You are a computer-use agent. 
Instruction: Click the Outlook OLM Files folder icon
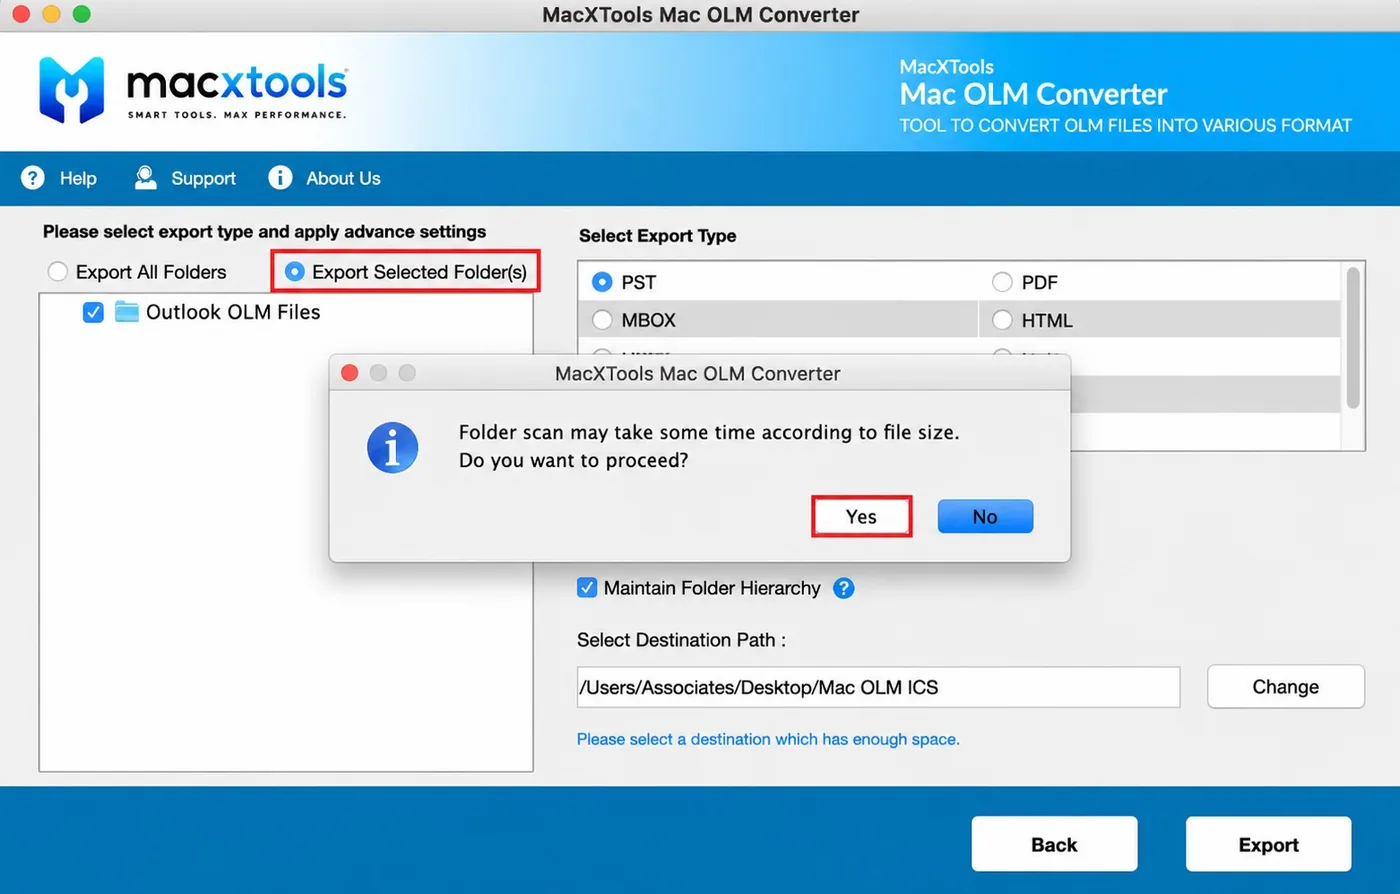[126, 312]
